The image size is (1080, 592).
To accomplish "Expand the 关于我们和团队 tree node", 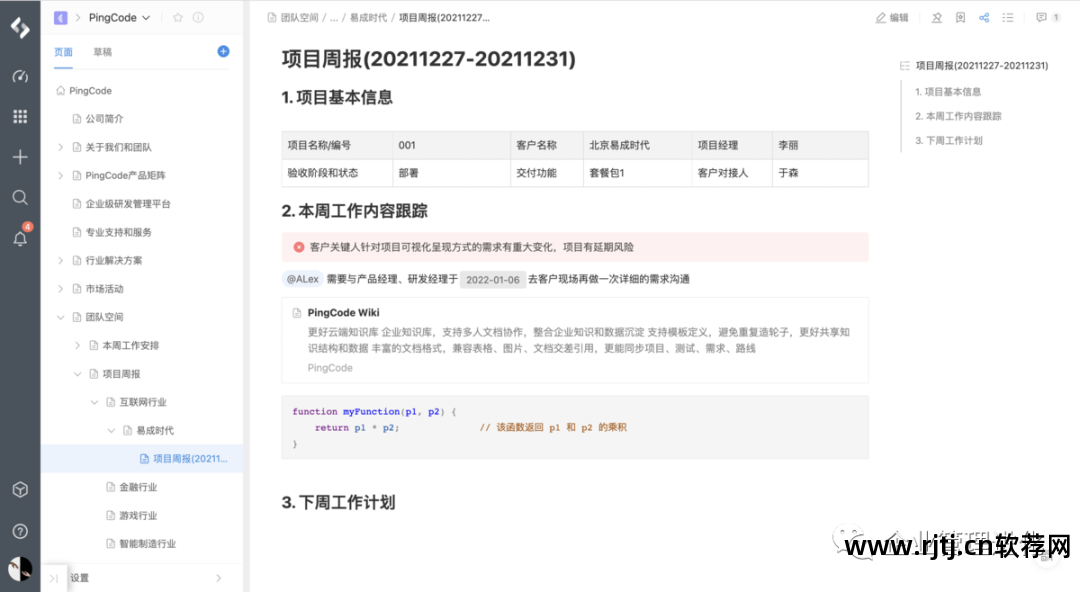I will point(61,147).
